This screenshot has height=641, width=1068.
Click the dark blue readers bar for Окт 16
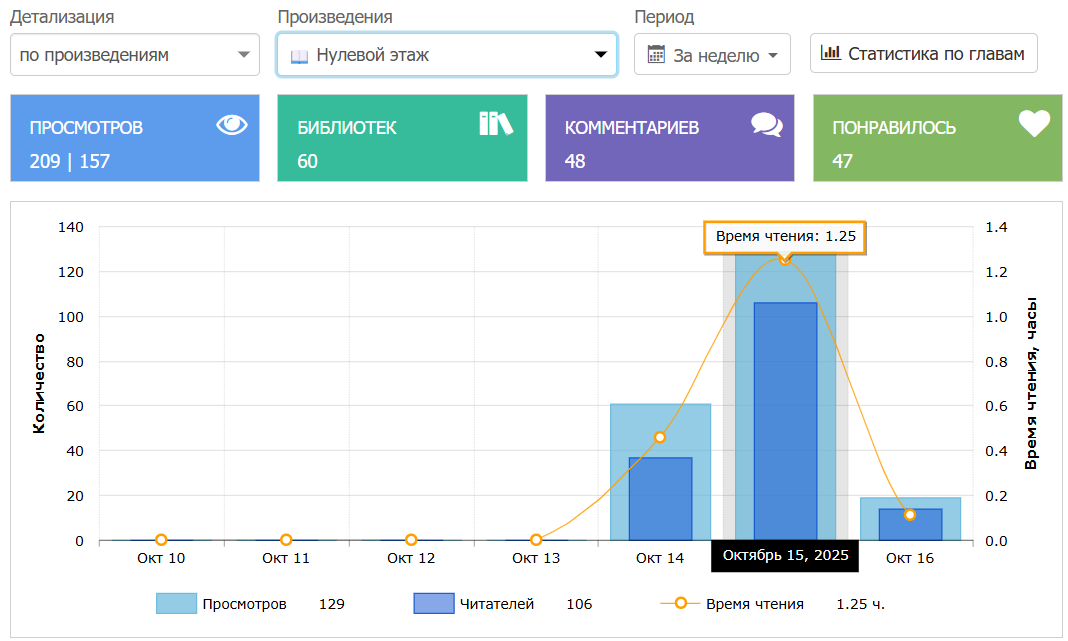tap(910, 525)
